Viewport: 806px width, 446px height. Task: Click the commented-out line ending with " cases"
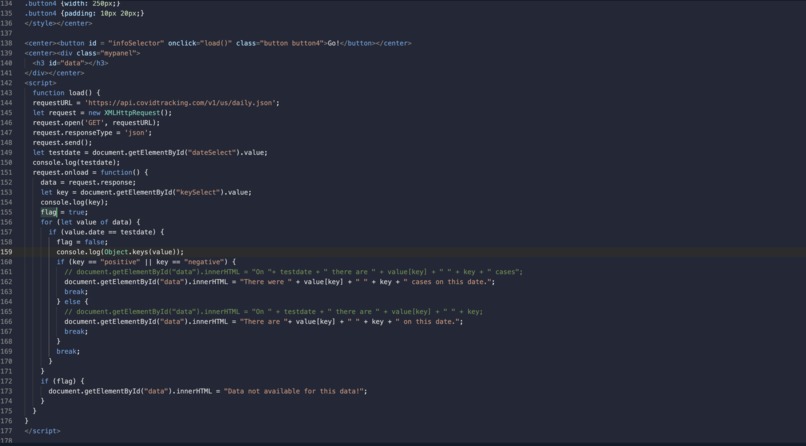click(x=293, y=272)
